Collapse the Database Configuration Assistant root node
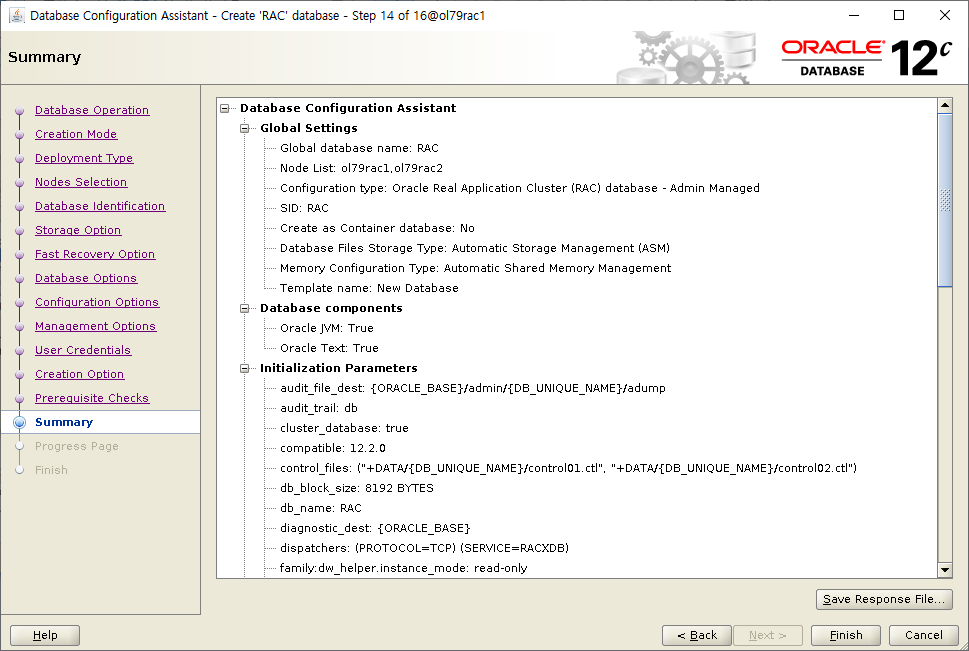 (x=225, y=108)
